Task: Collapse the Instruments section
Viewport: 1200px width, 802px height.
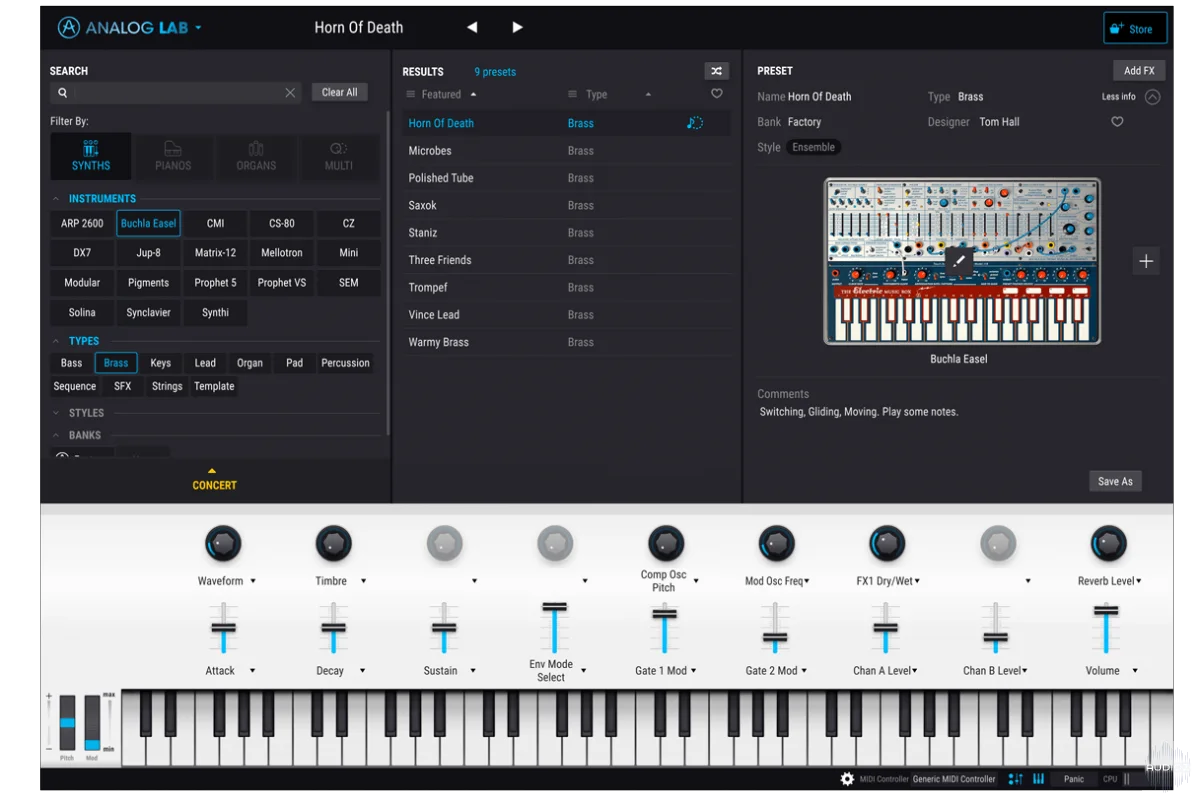Action: coord(56,199)
